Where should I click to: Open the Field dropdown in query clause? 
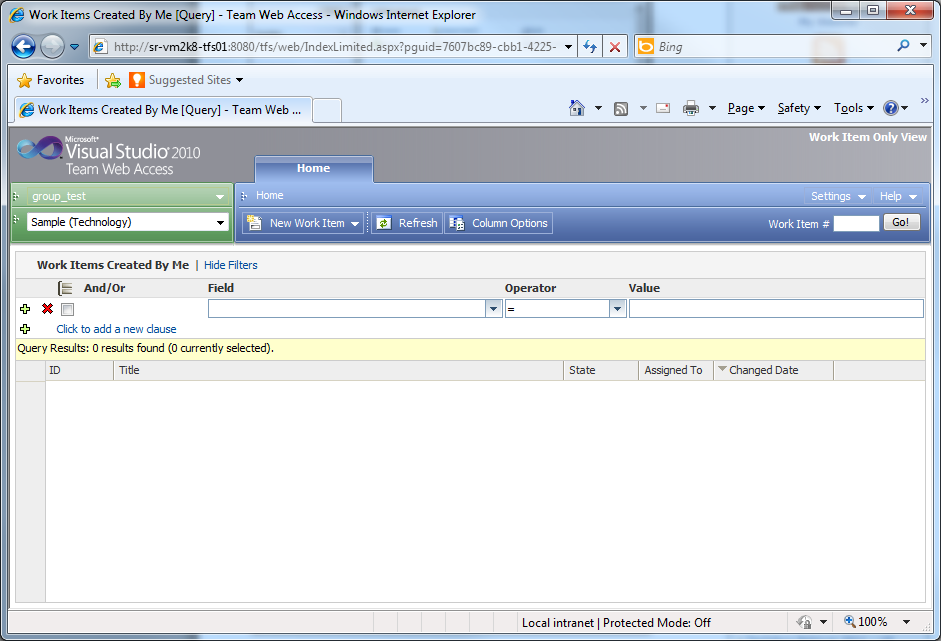coord(493,309)
